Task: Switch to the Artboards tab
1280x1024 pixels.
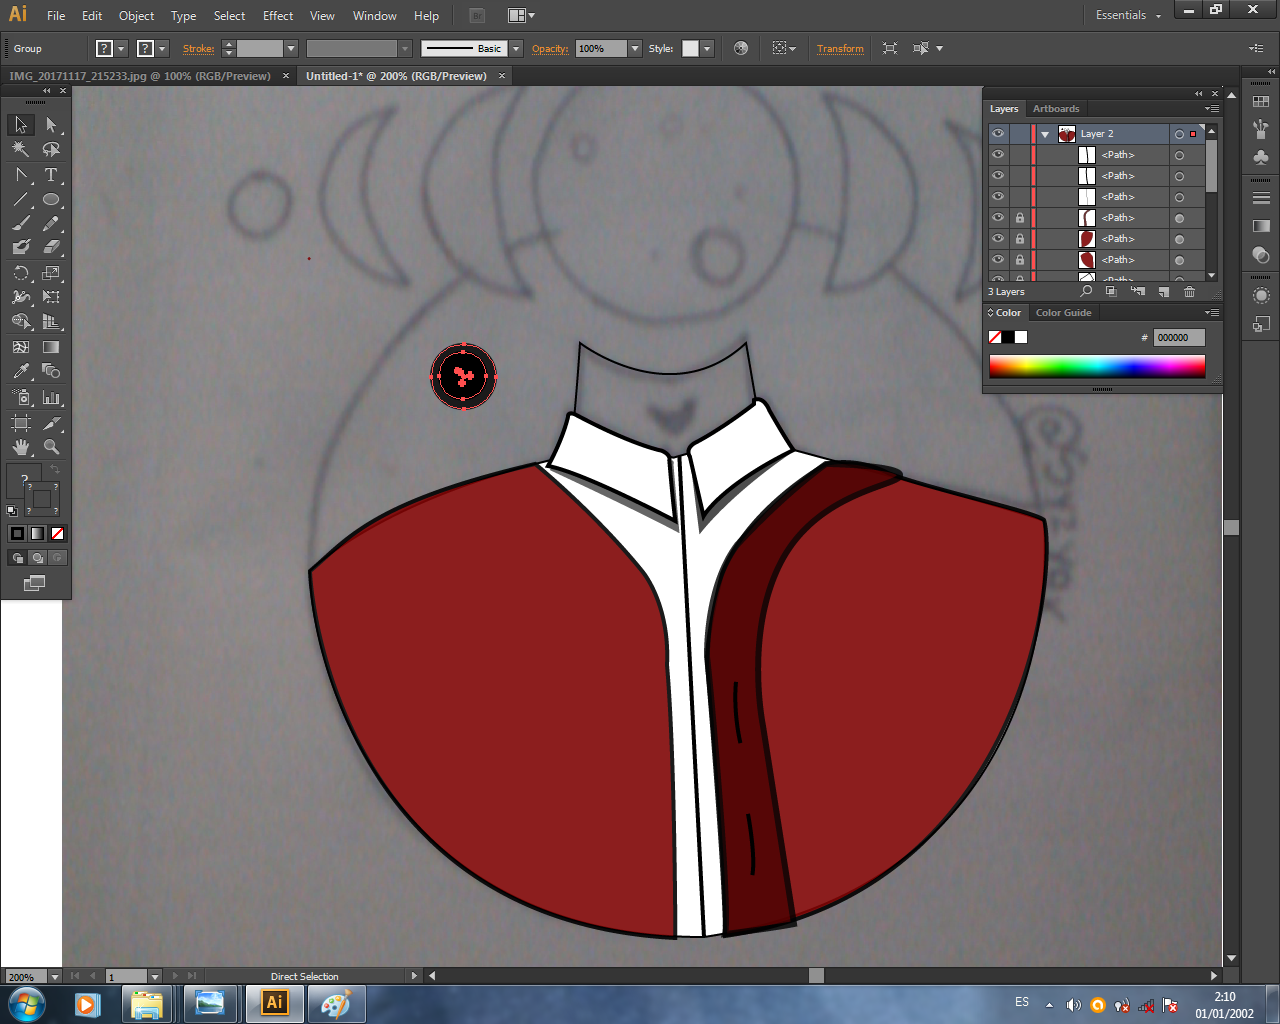Action: 1056,109
